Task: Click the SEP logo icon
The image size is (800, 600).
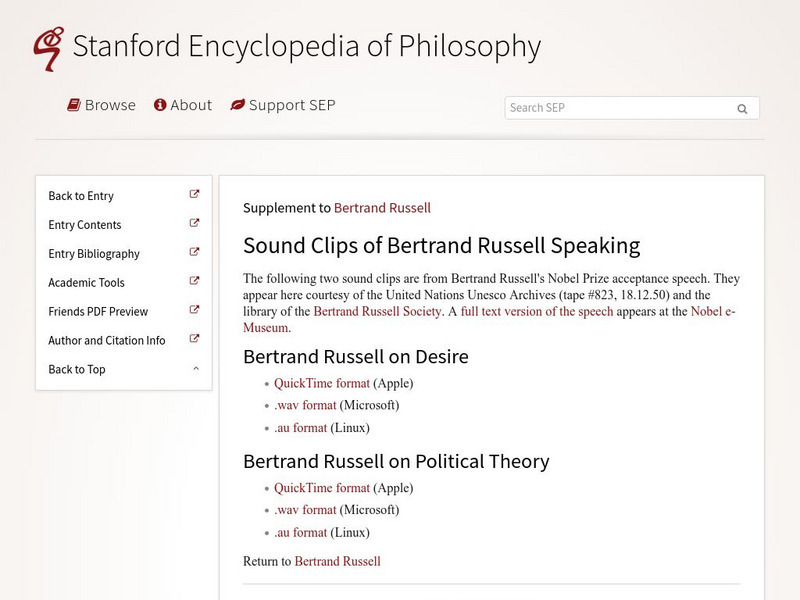Action: (x=47, y=48)
